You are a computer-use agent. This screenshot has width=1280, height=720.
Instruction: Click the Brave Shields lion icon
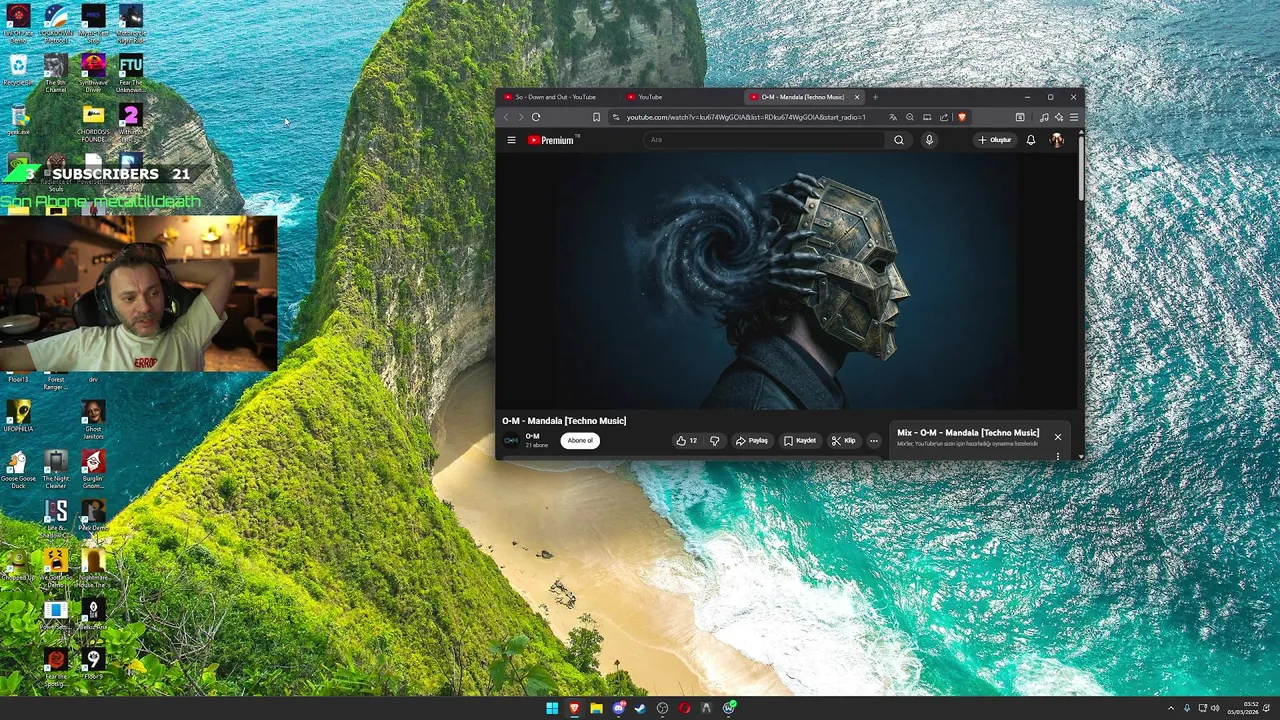point(962,117)
